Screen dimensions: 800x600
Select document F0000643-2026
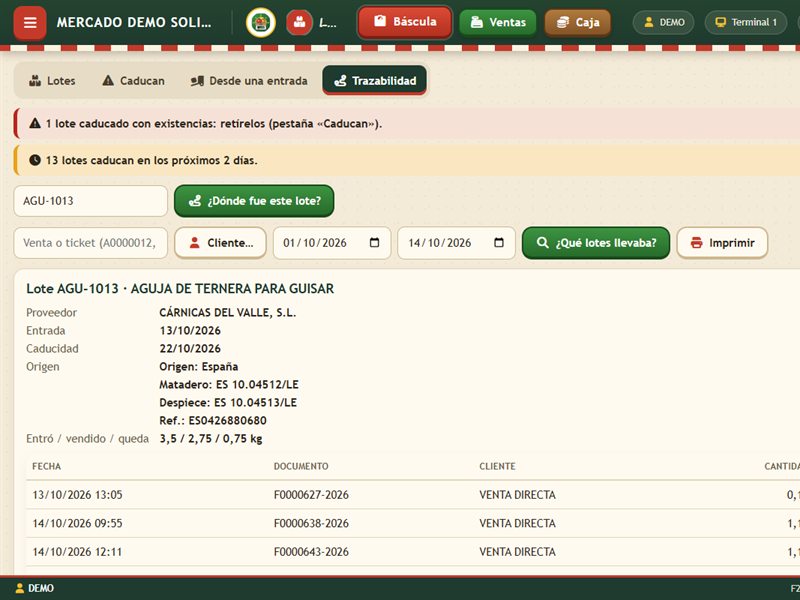click(311, 552)
